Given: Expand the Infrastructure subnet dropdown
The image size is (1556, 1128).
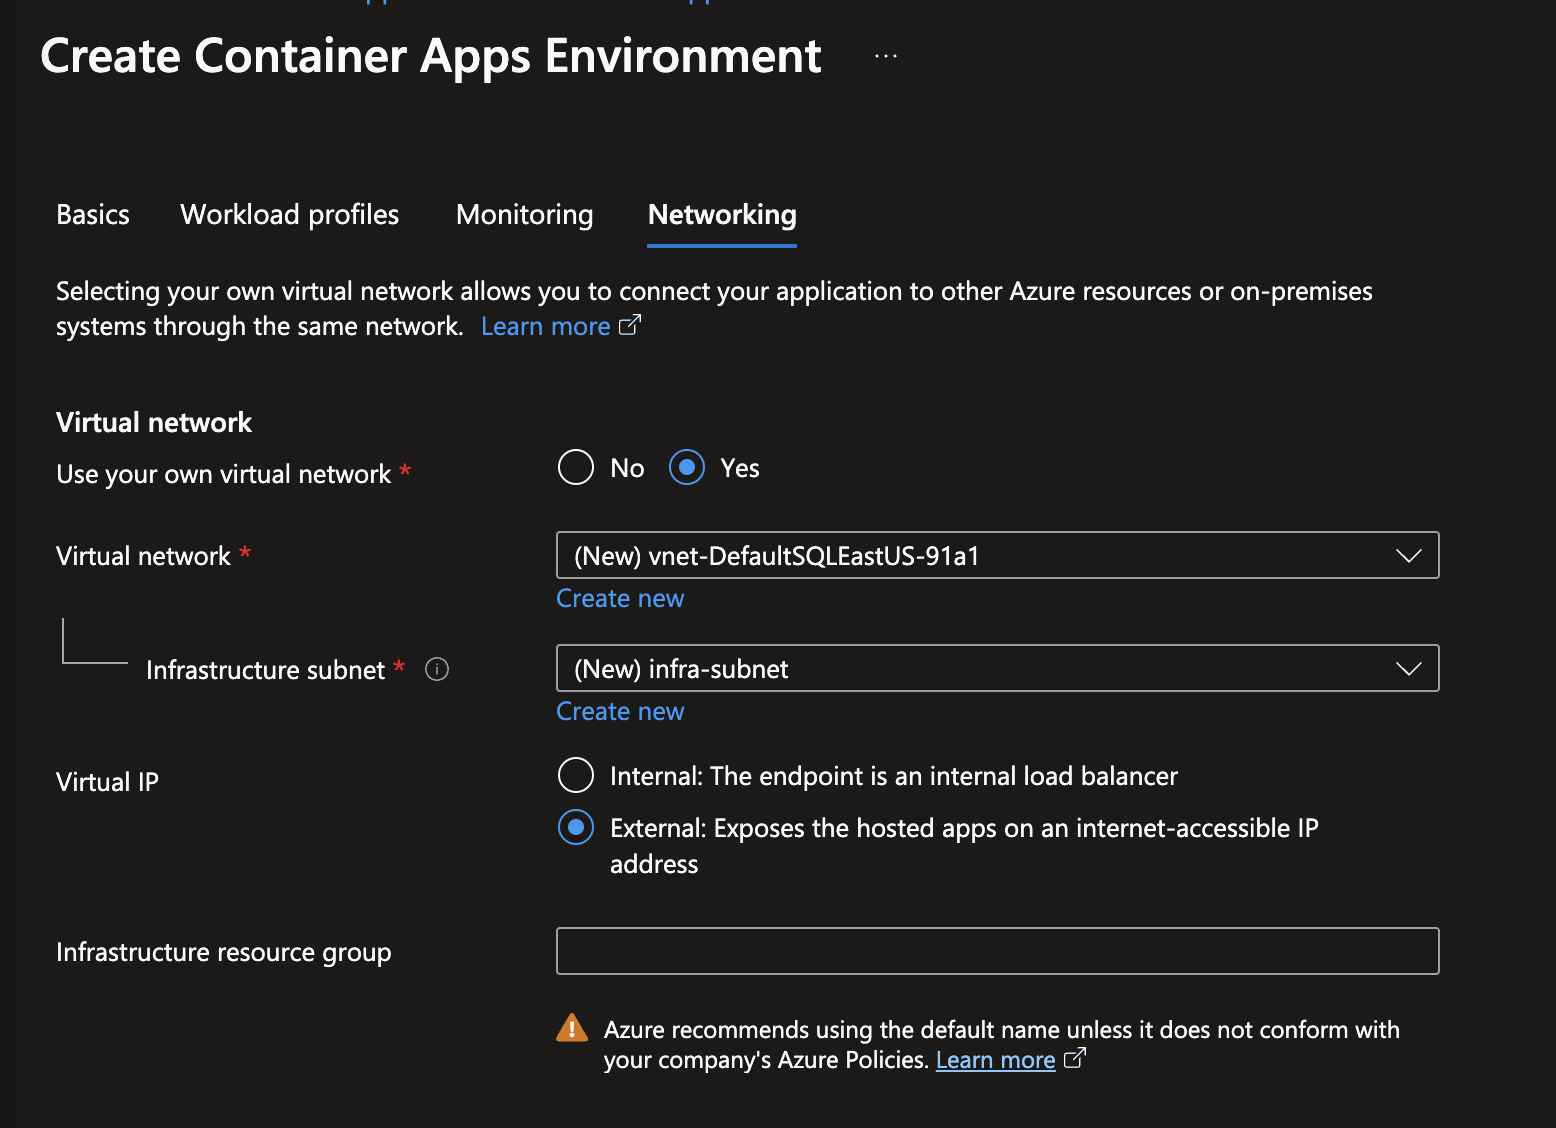Looking at the screenshot, I should 1408,668.
